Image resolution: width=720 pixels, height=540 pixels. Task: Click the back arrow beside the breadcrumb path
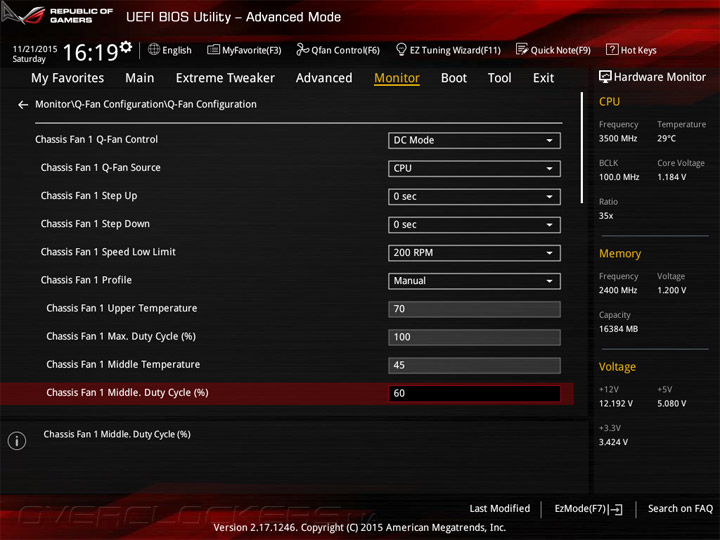click(23, 105)
